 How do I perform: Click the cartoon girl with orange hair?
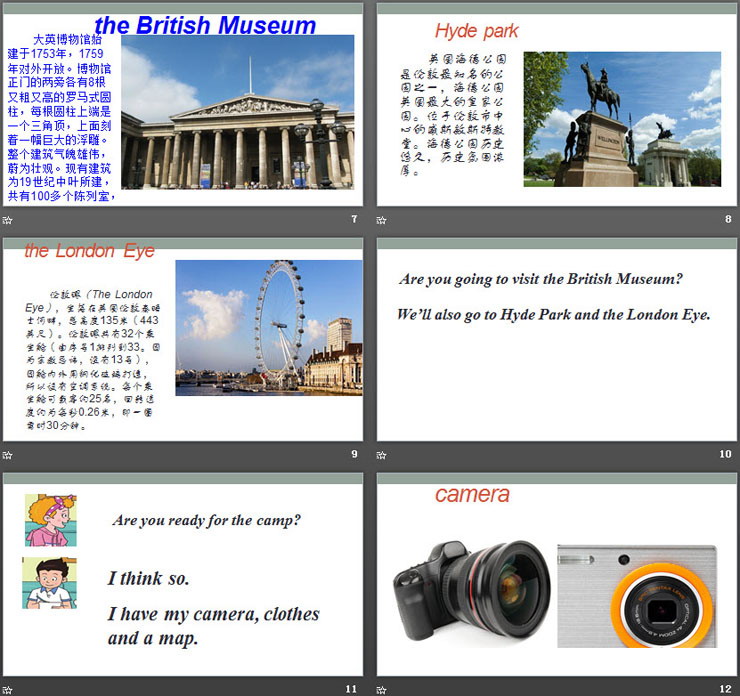(50, 520)
